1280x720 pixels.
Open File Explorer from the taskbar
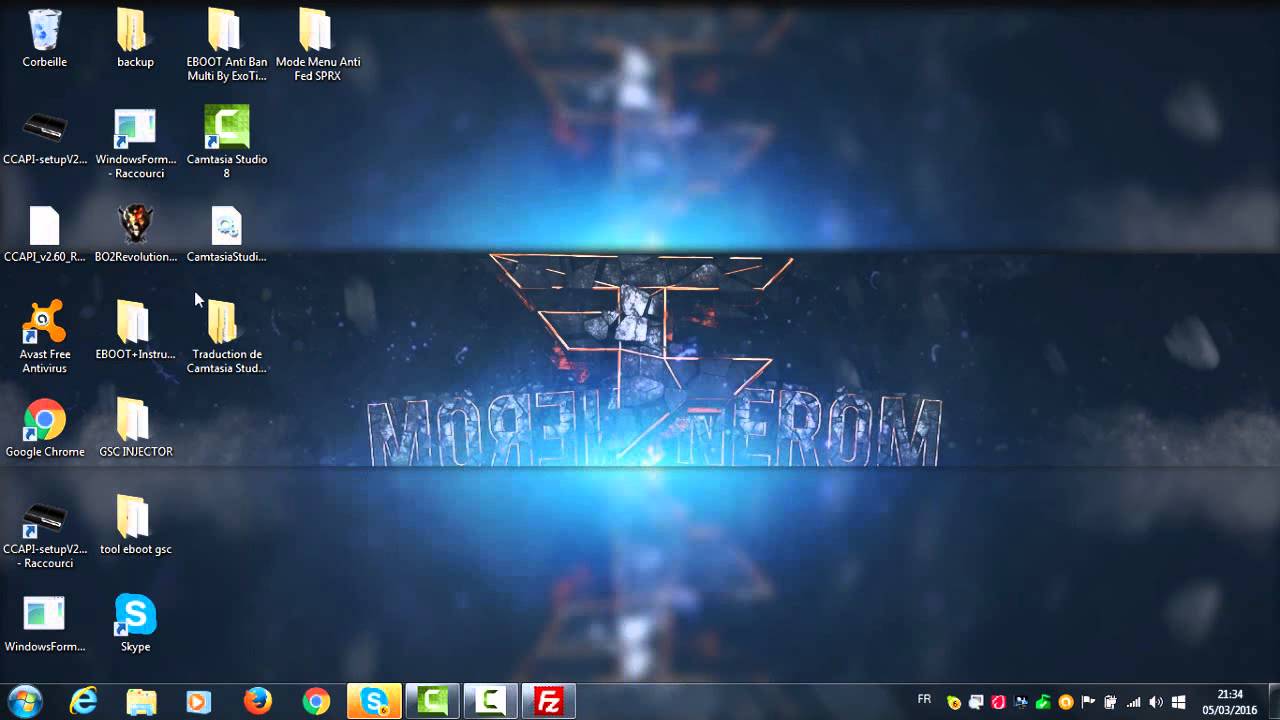click(x=142, y=702)
